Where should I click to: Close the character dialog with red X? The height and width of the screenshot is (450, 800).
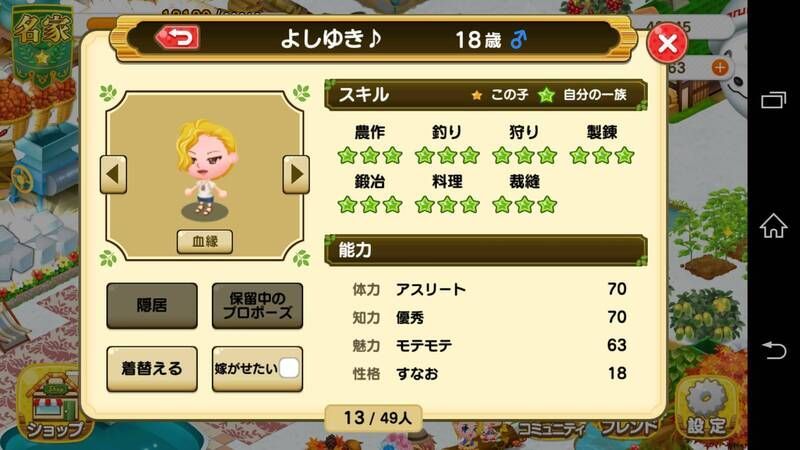tap(667, 43)
